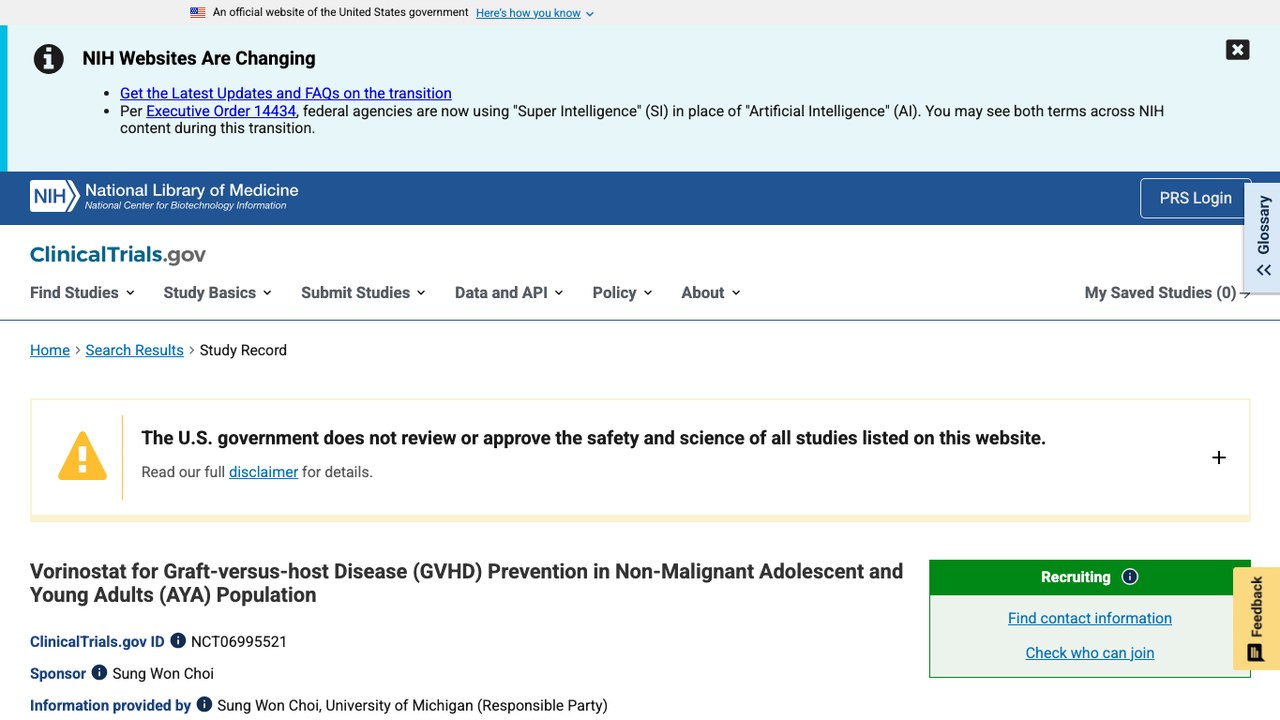This screenshot has height=720, width=1280.
Task: Close the NIH Websites Are Changing banner
Action: tap(1237, 50)
